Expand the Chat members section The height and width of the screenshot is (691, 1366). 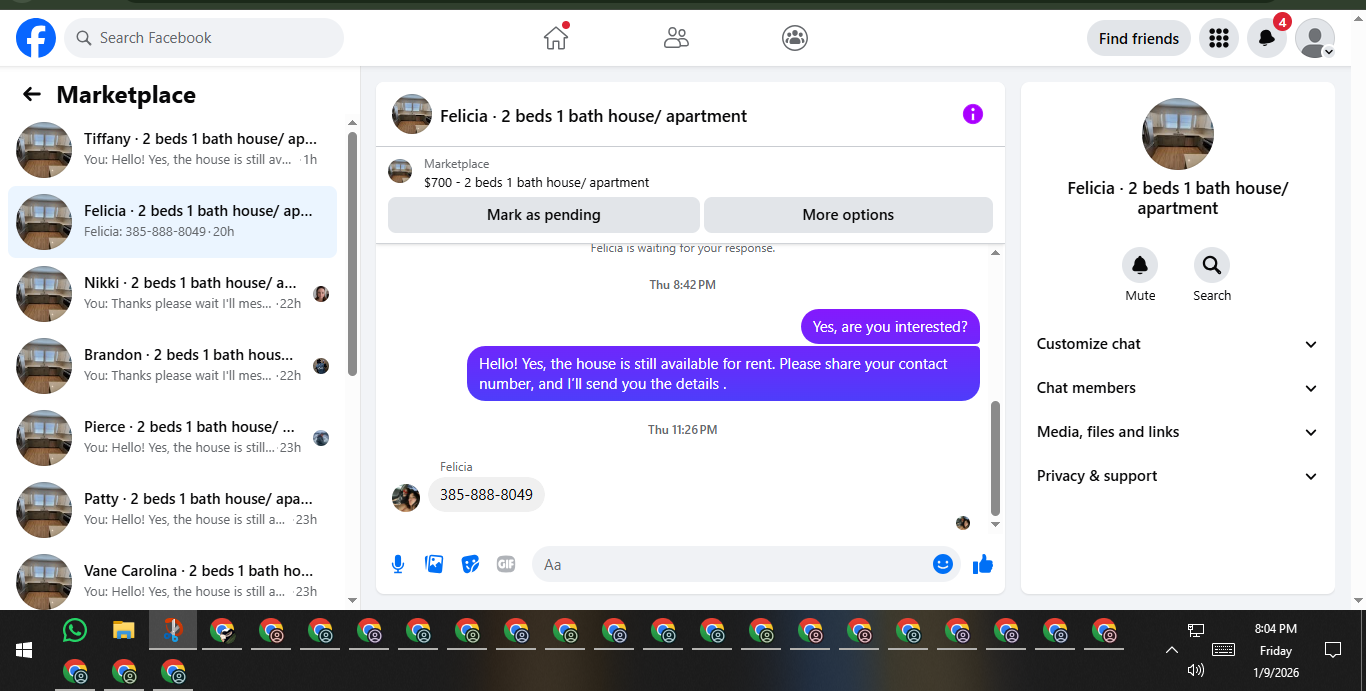(1178, 388)
